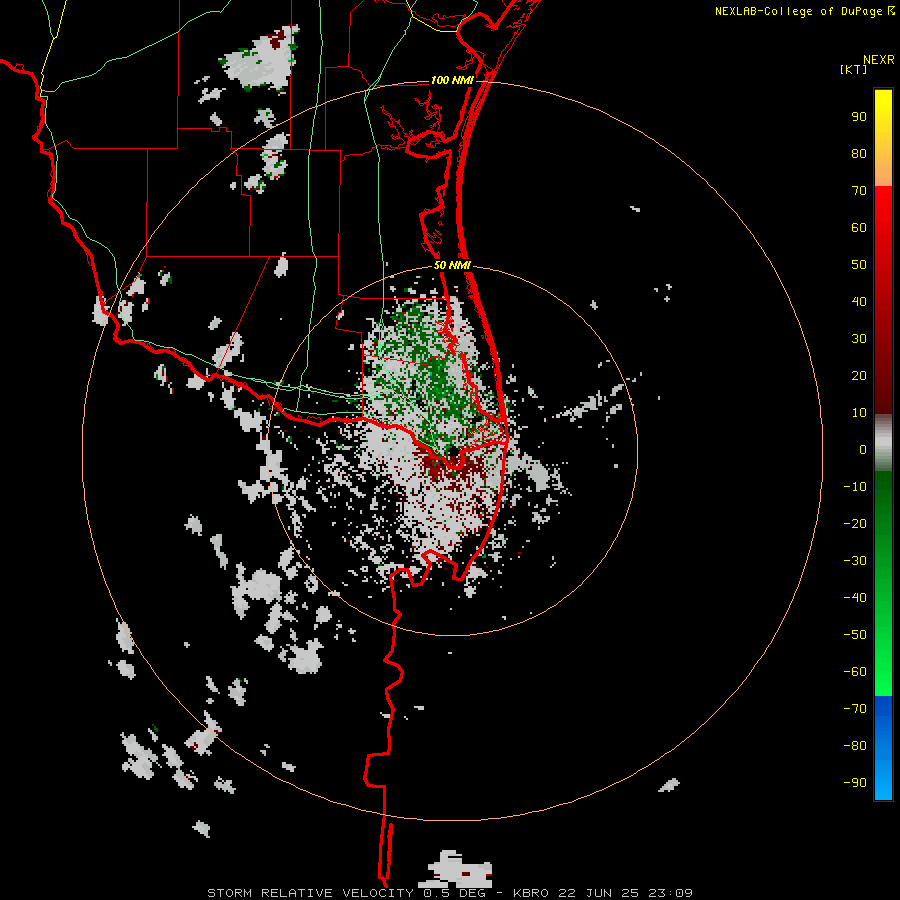Click the "70" value on the velocity scale

tap(859, 191)
